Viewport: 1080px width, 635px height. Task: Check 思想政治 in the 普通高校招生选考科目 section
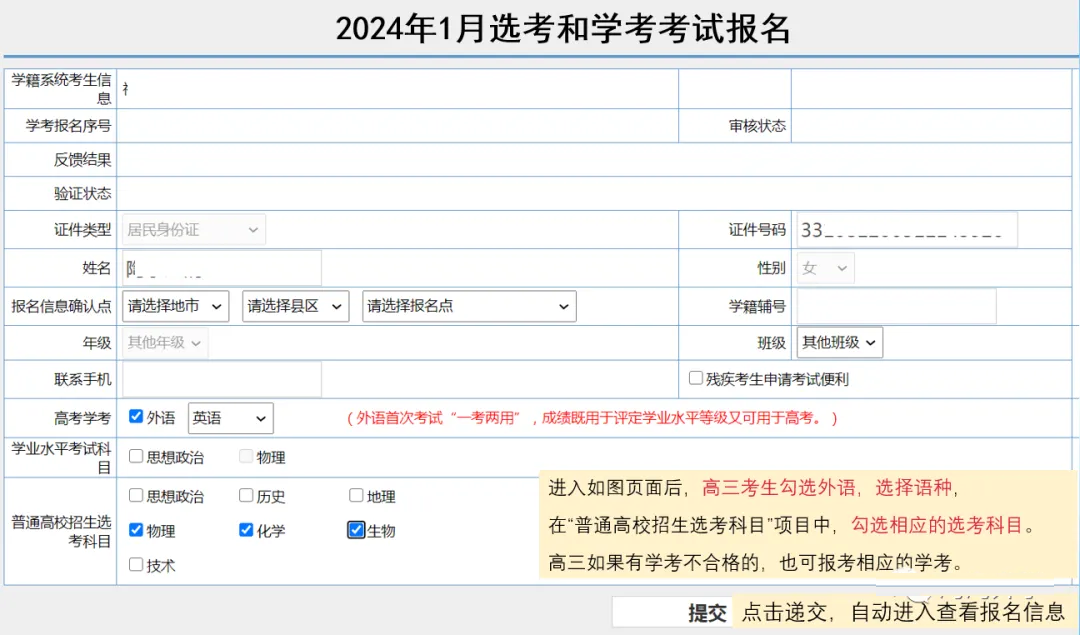[136, 496]
